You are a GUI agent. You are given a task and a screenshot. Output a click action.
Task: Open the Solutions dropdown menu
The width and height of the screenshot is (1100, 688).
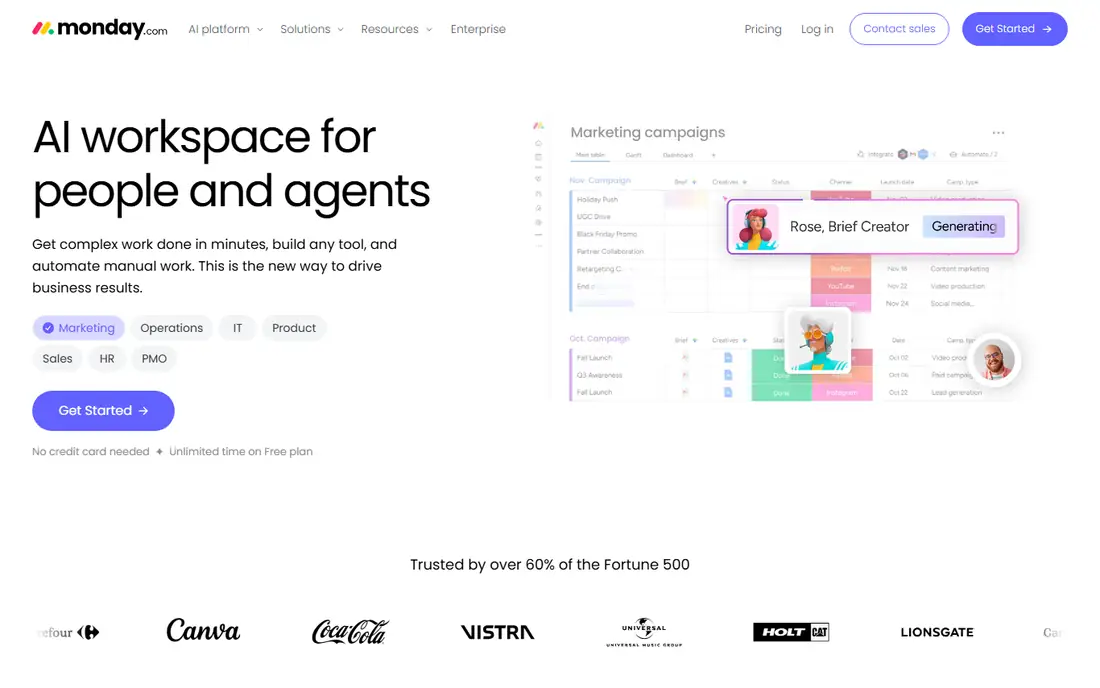tap(311, 29)
